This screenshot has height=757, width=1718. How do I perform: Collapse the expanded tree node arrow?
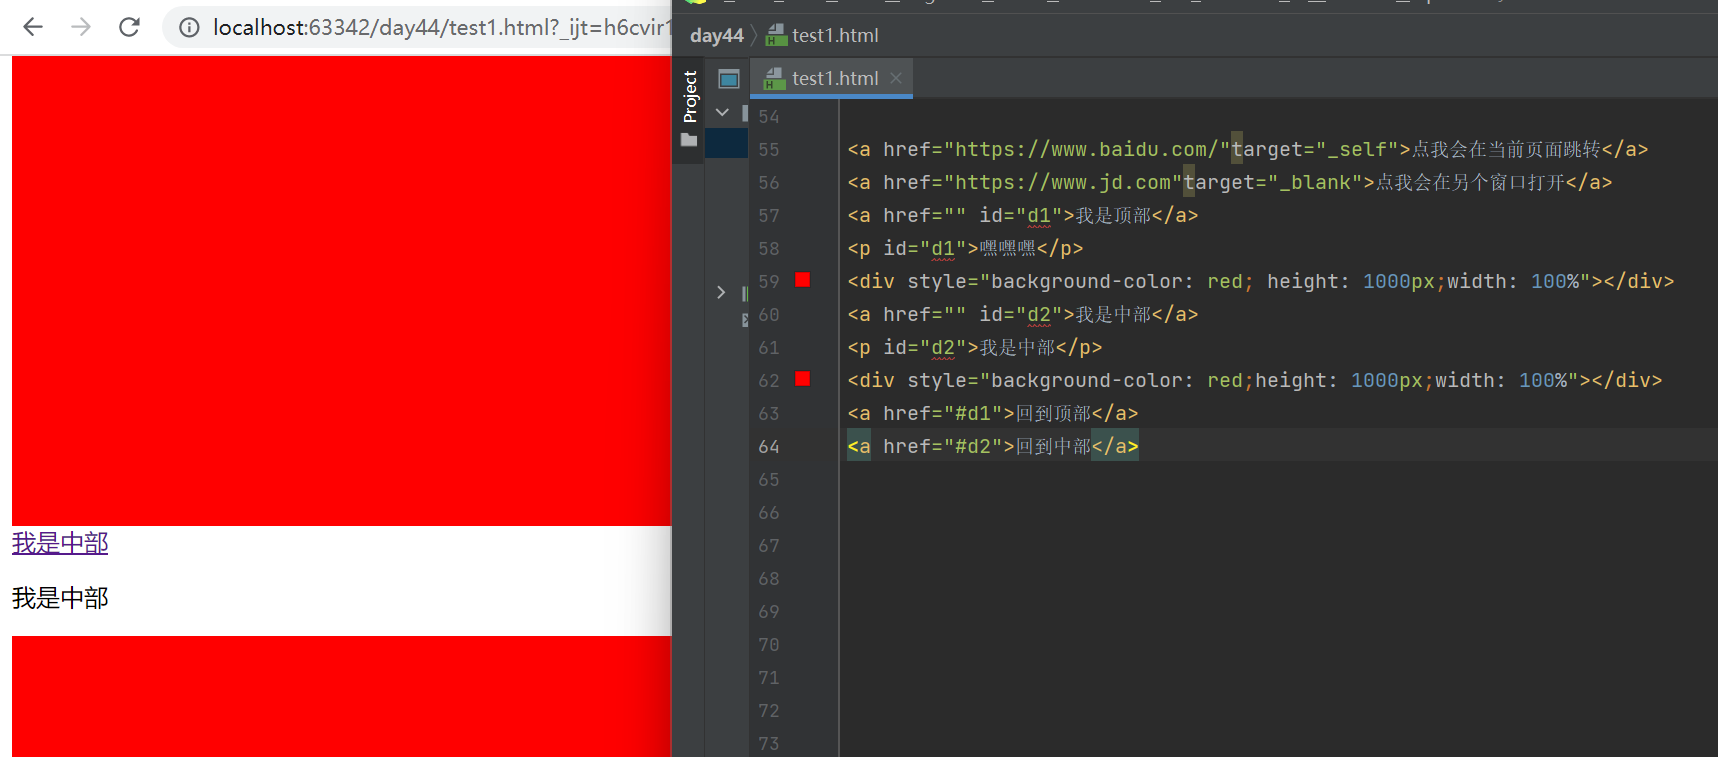[722, 113]
